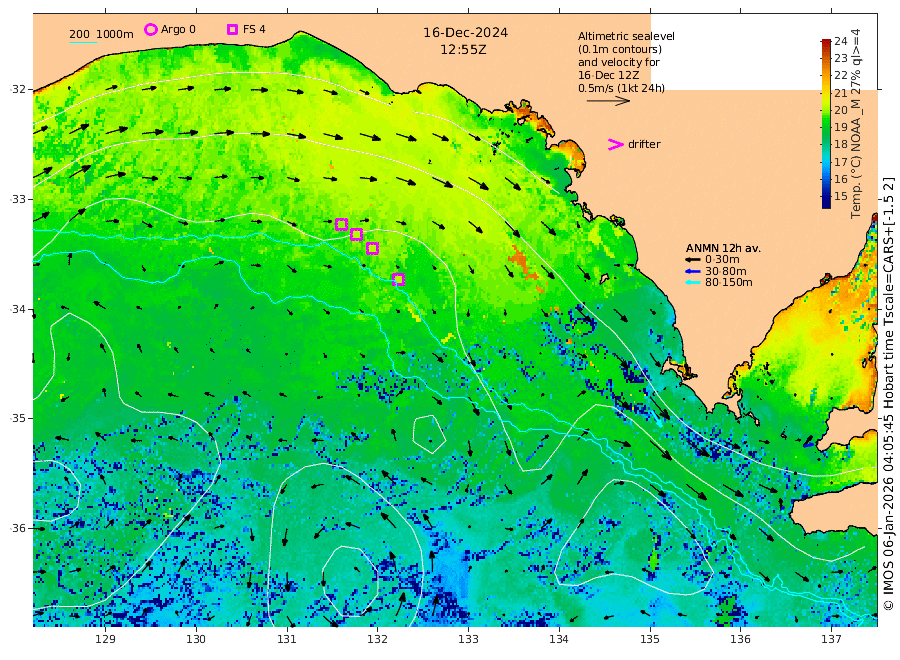Click the '16-Dec 12Z' caption line
This screenshot has height=660, width=900.
pos(608,75)
